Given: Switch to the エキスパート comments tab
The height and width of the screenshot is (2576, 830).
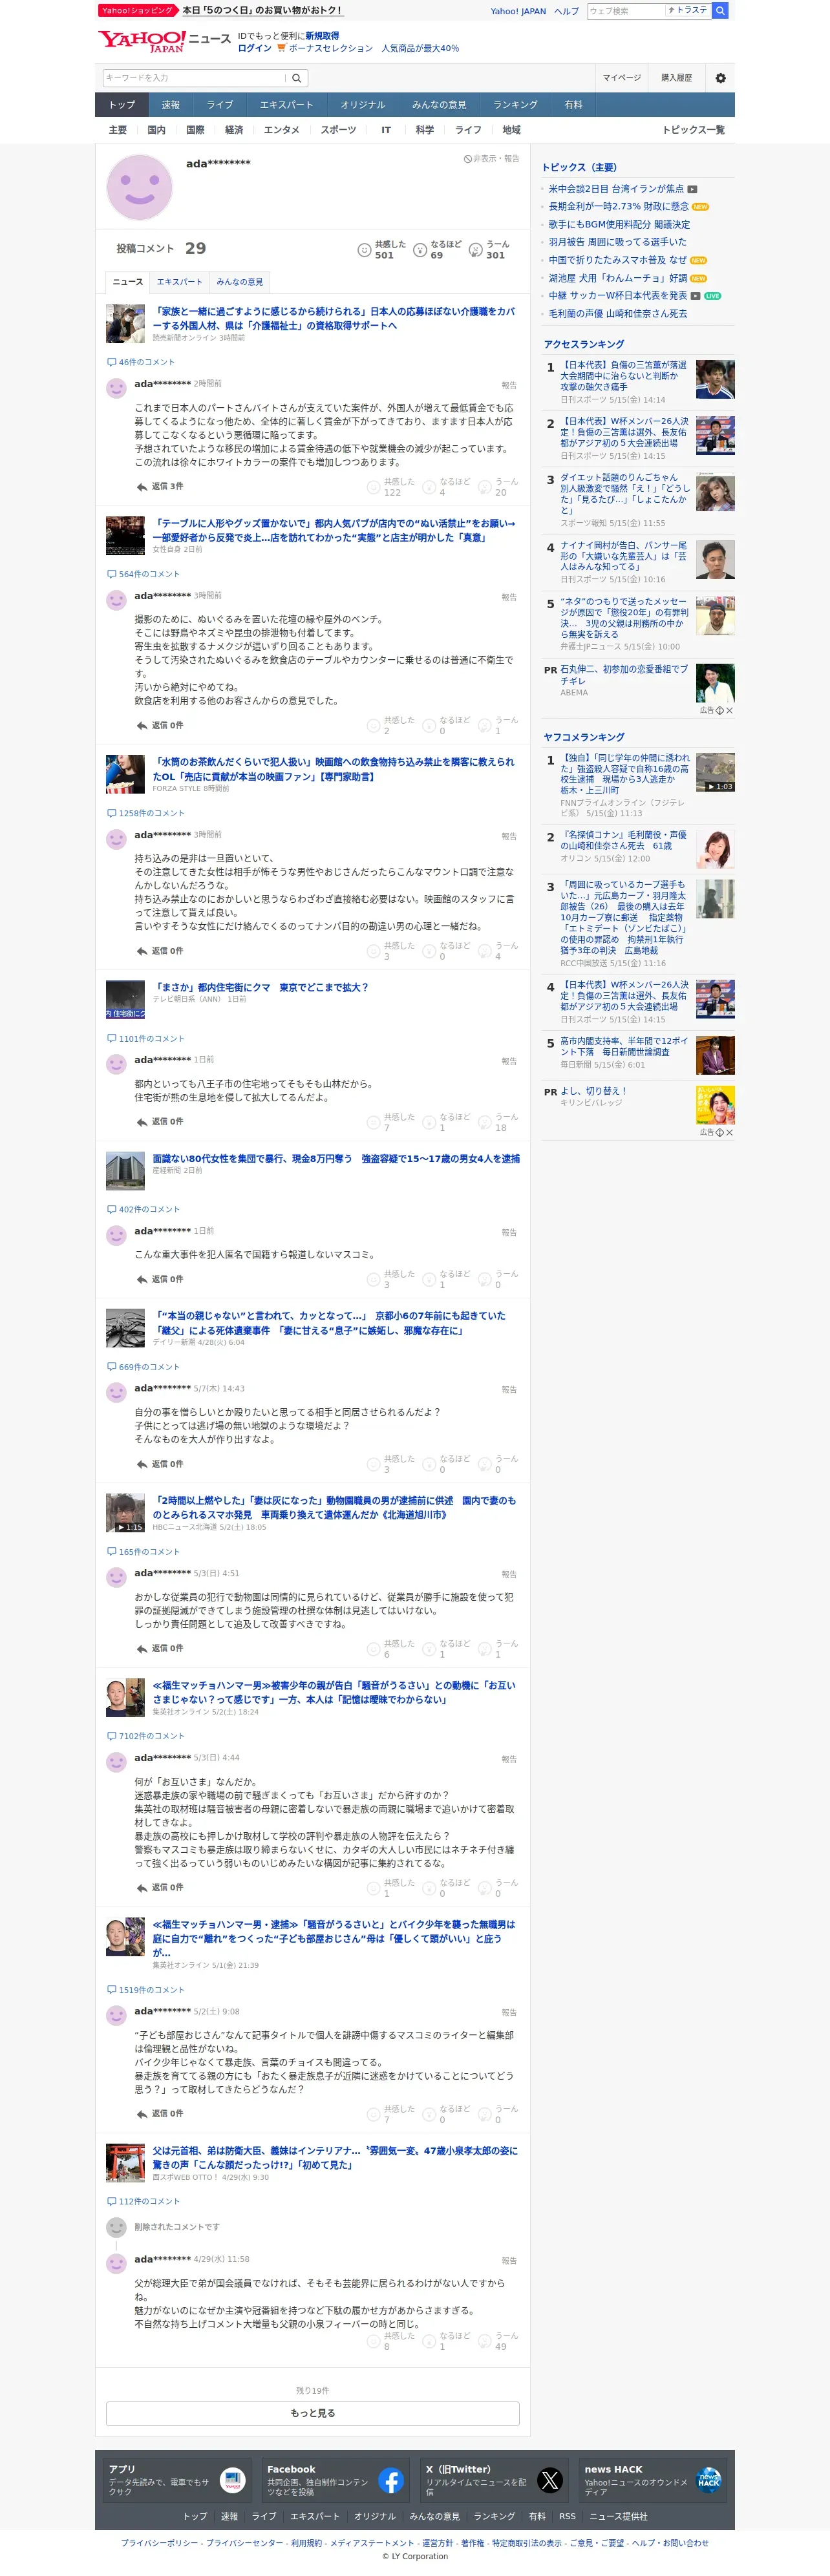Looking at the screenshot, I should pos(179,282).
